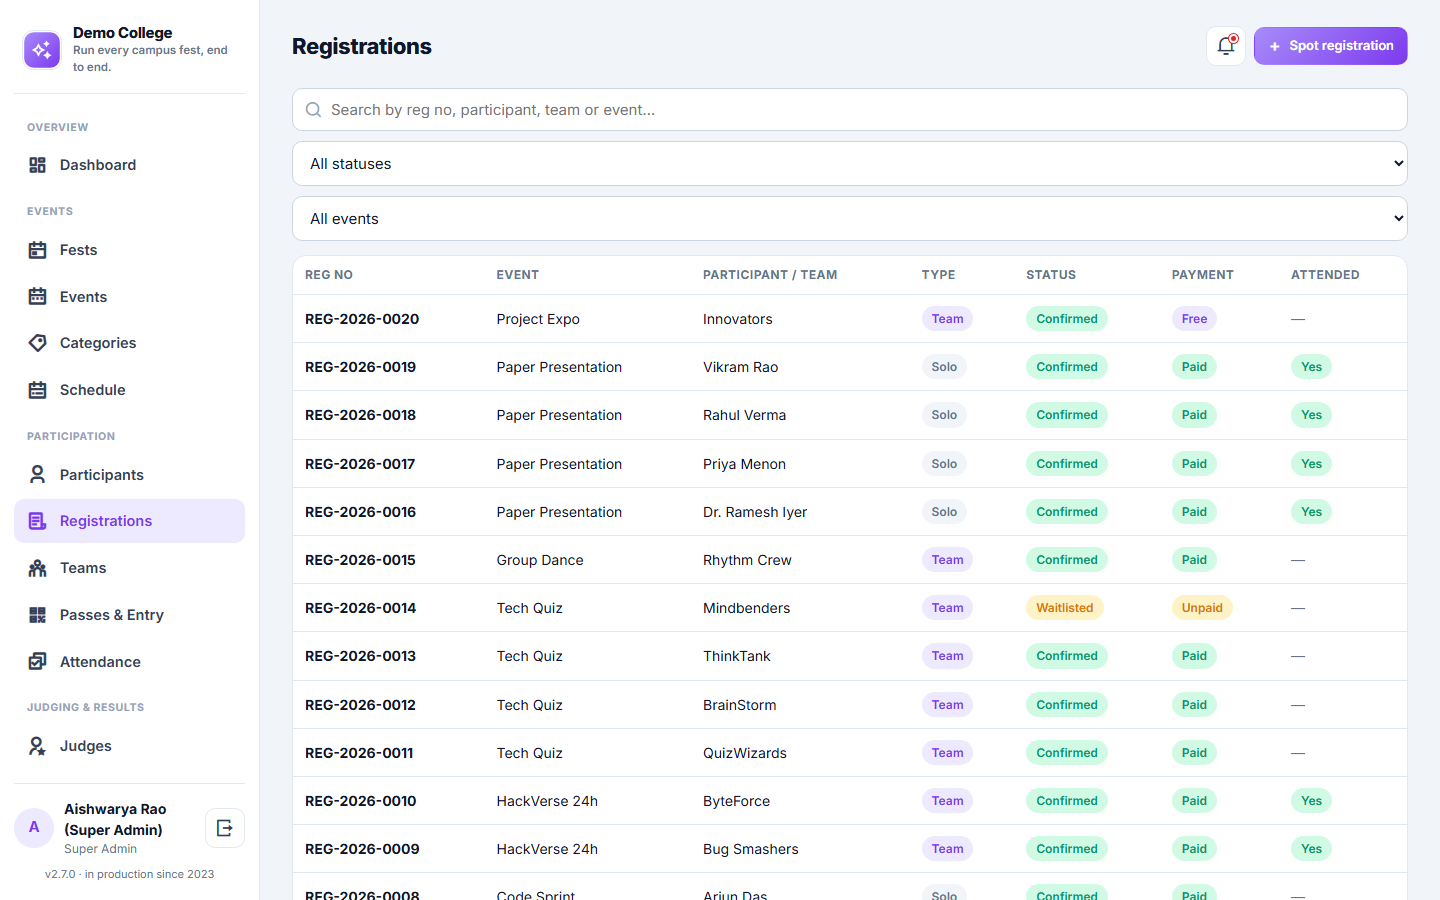Click the Events calendar icon
This screenshot has height=900, width=1440.
pos(38,297)
